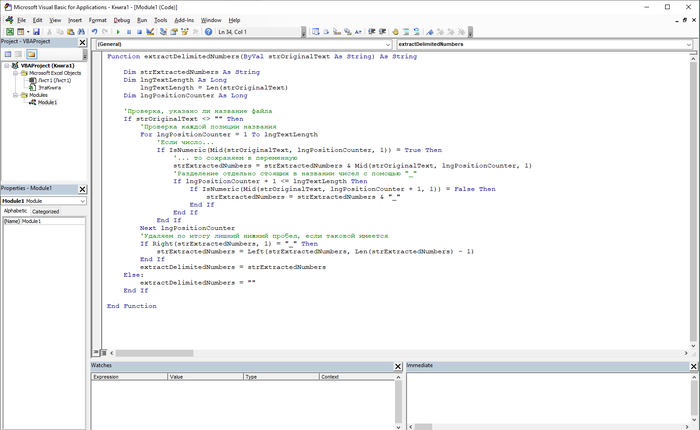Viewport: 700px width, 430px height.
Task: Open VBA Help via question mark icon
Action: point(209,32)
